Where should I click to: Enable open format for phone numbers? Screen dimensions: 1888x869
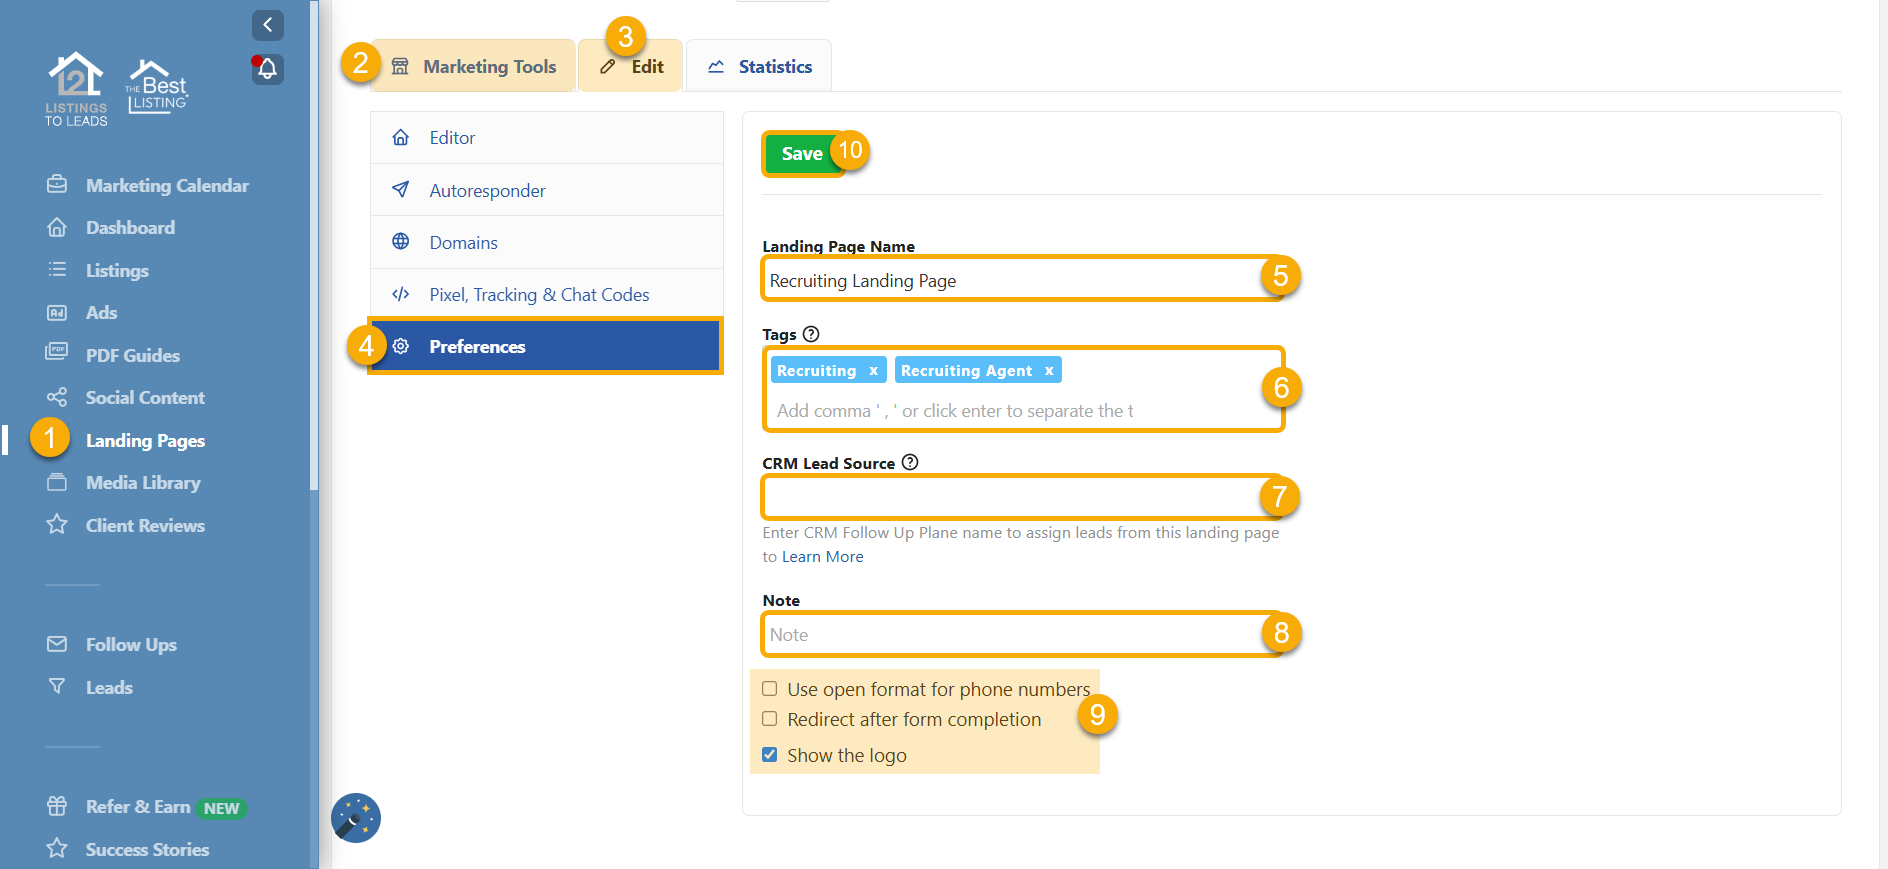click(x=770, y=689)
